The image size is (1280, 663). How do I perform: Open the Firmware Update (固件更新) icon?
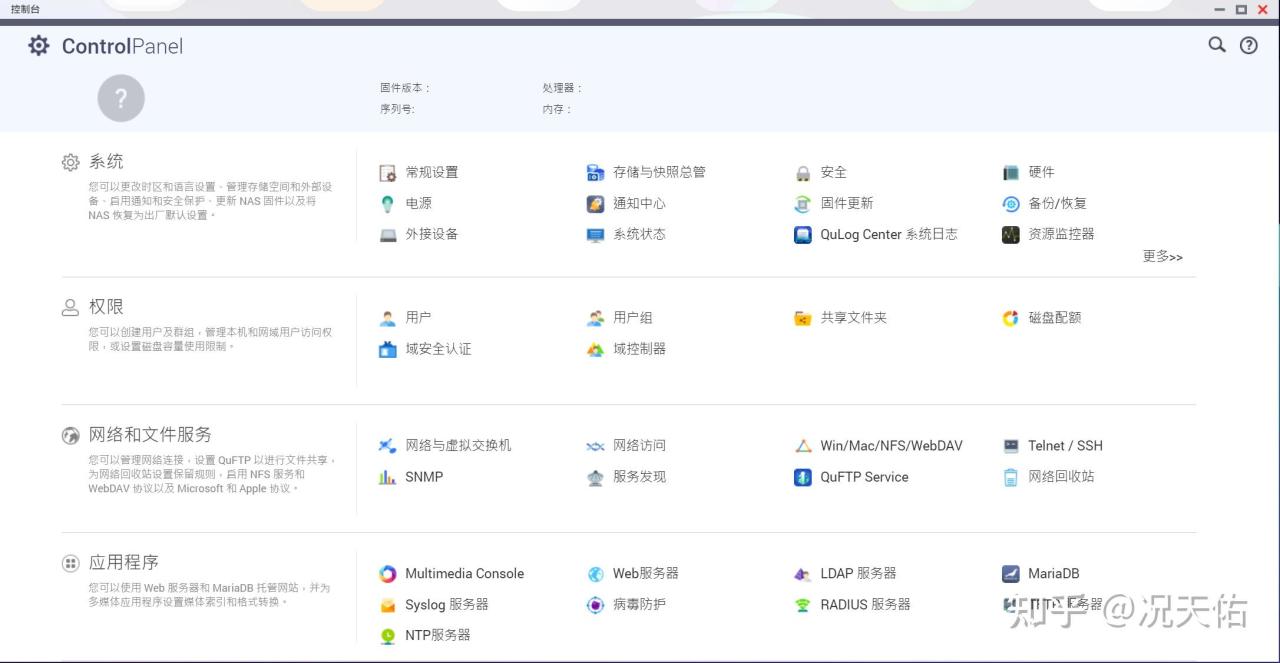tap(803, 204)
